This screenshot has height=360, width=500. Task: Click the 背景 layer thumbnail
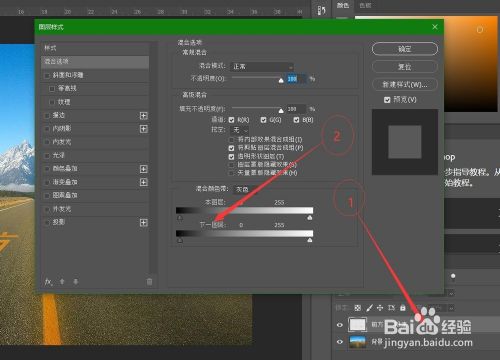(x=358, y=342)
